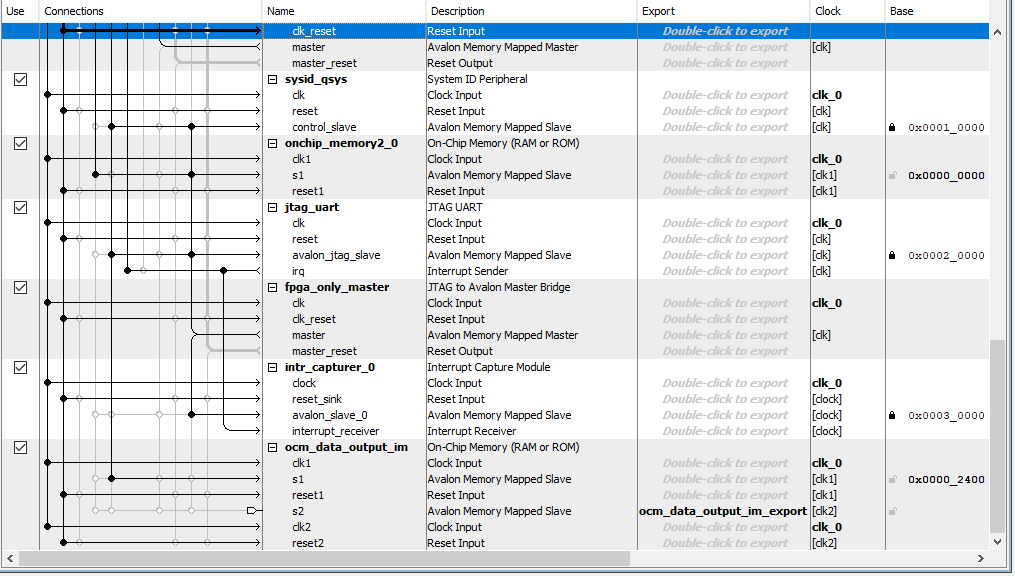
Task: Select the reset2 interface row
Action: (x=307, y=543)
